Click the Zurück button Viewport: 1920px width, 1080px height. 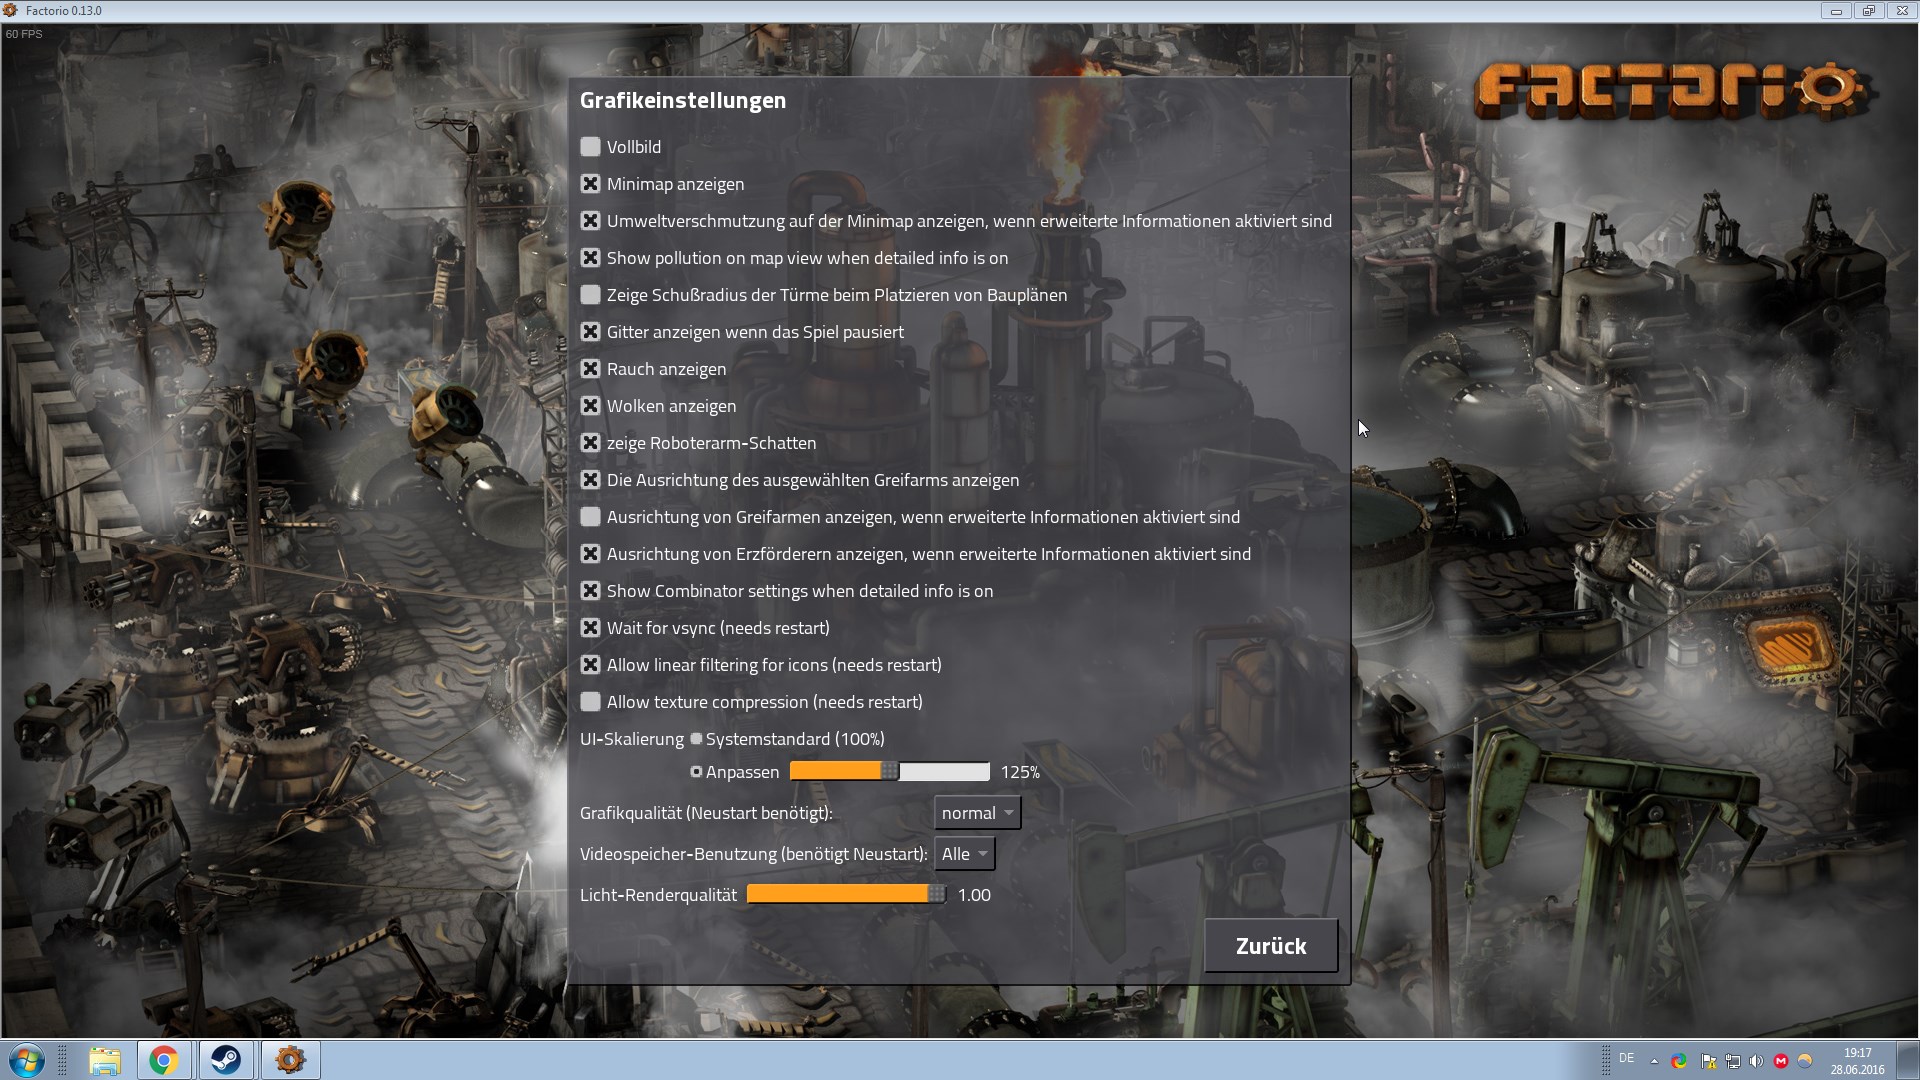[1270, 946]
